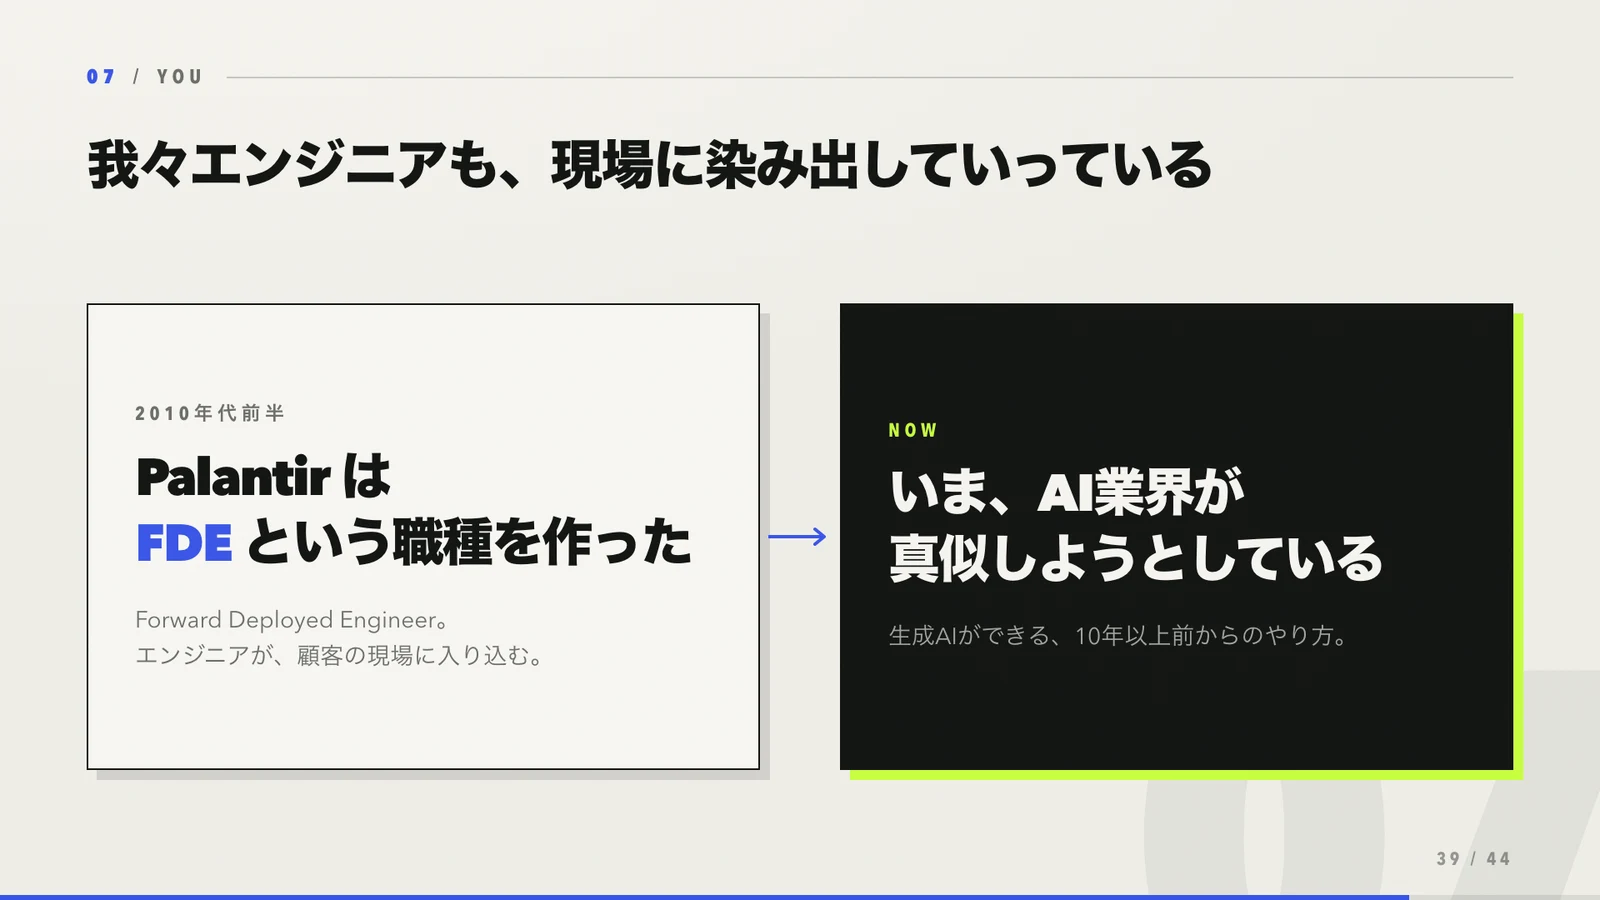Click the 'という職種を作った' text
The image size is (1600, 900).
point(469,542)
